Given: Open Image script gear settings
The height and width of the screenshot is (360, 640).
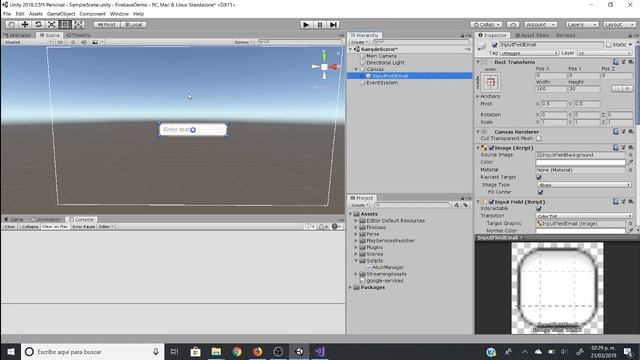Looking at the screenshot, I should (631, 147).
